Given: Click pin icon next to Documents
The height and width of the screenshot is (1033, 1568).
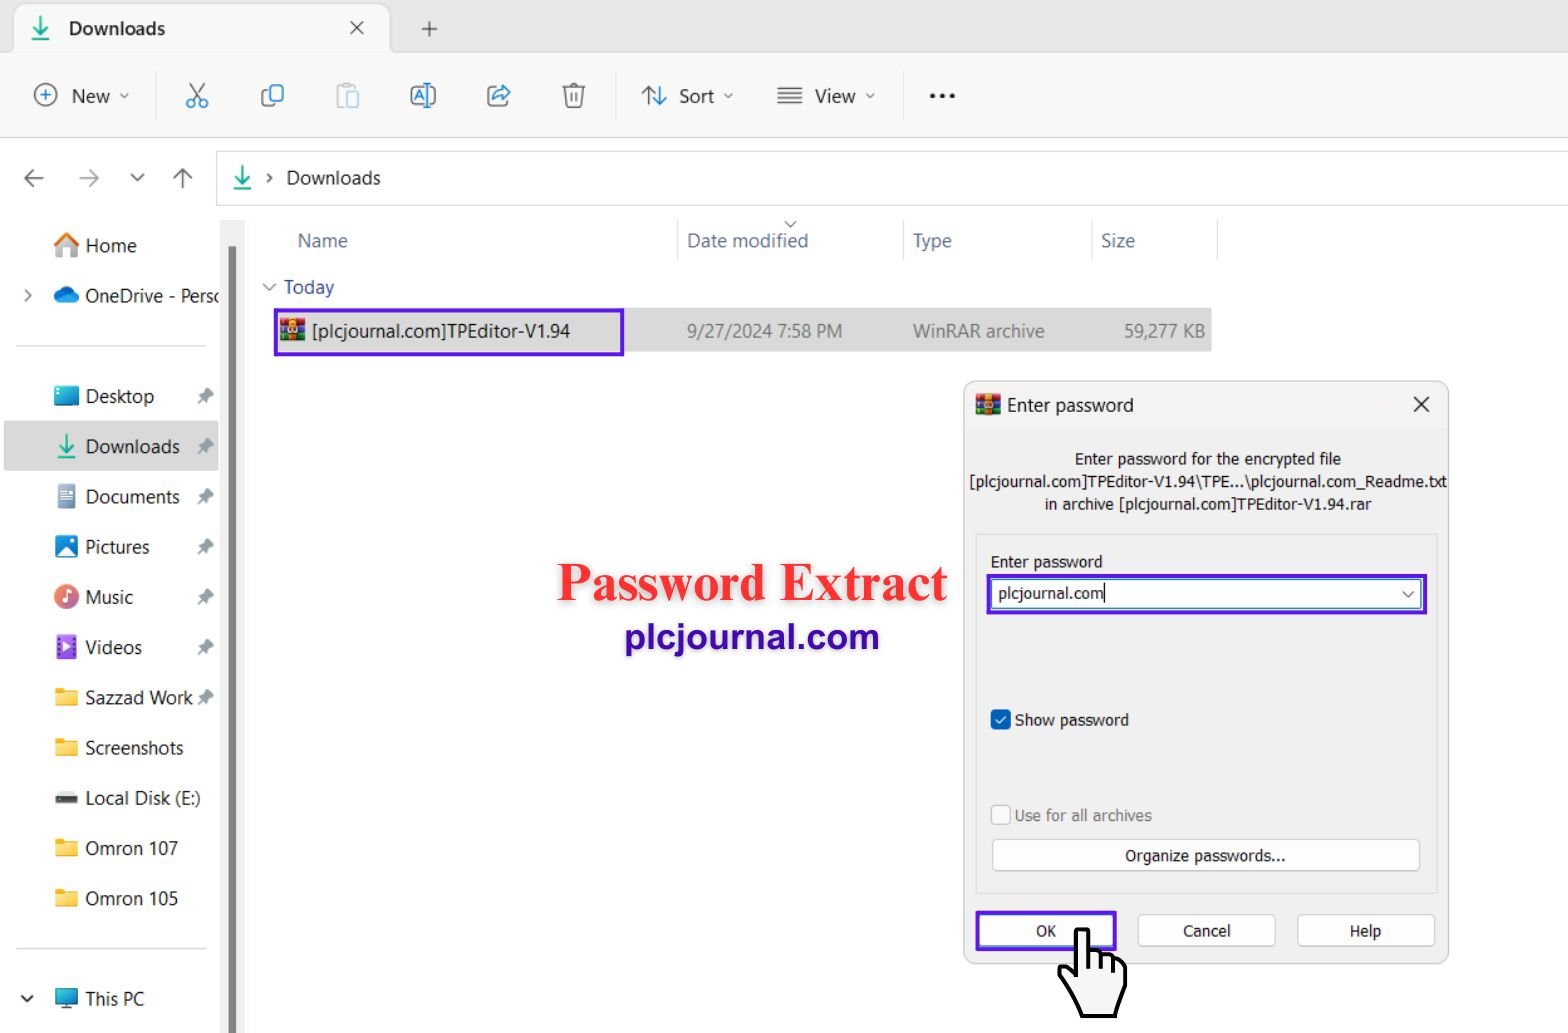Looking at the screenshot, I should (x=205, y=496).
